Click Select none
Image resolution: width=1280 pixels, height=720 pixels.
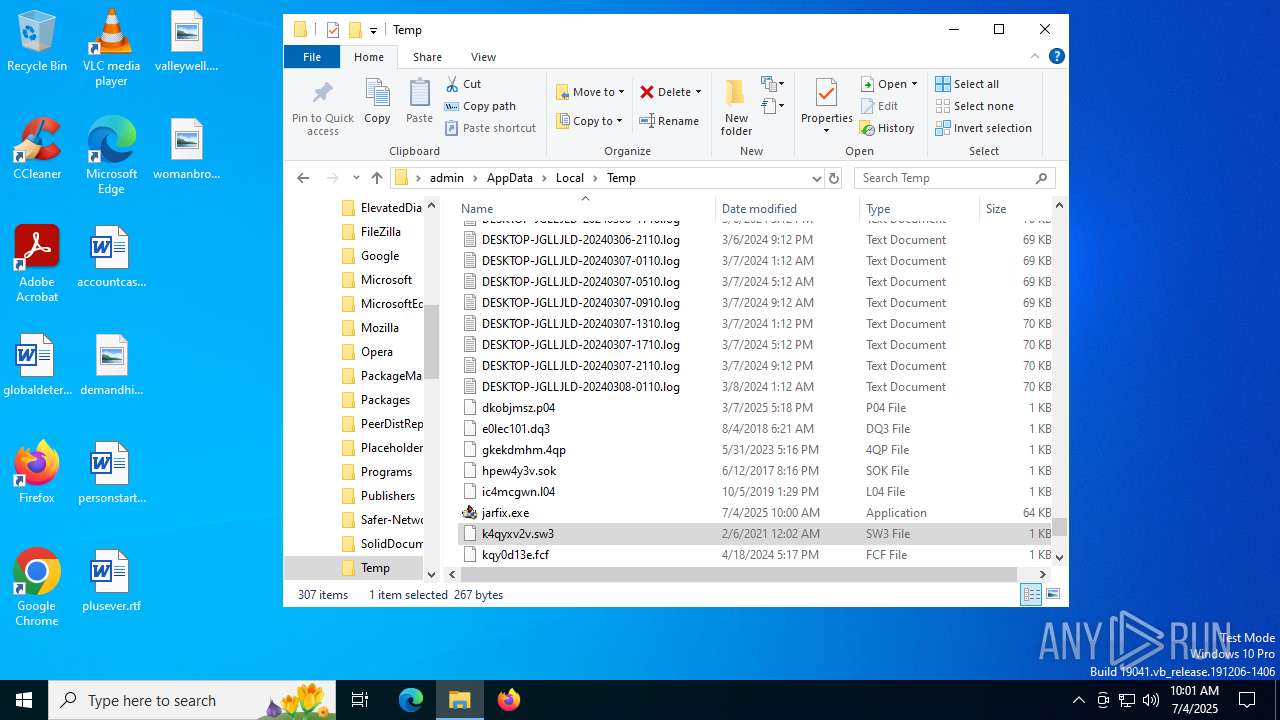(x=974, y=106)
